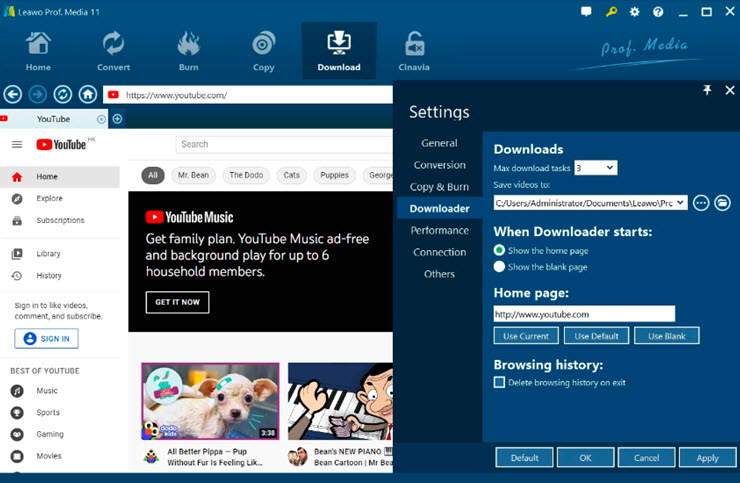The width and height of the screenshot is (740, 483).
Task: Click GET IT NOW on YouTube Music banner
Action: pos(177,302)
